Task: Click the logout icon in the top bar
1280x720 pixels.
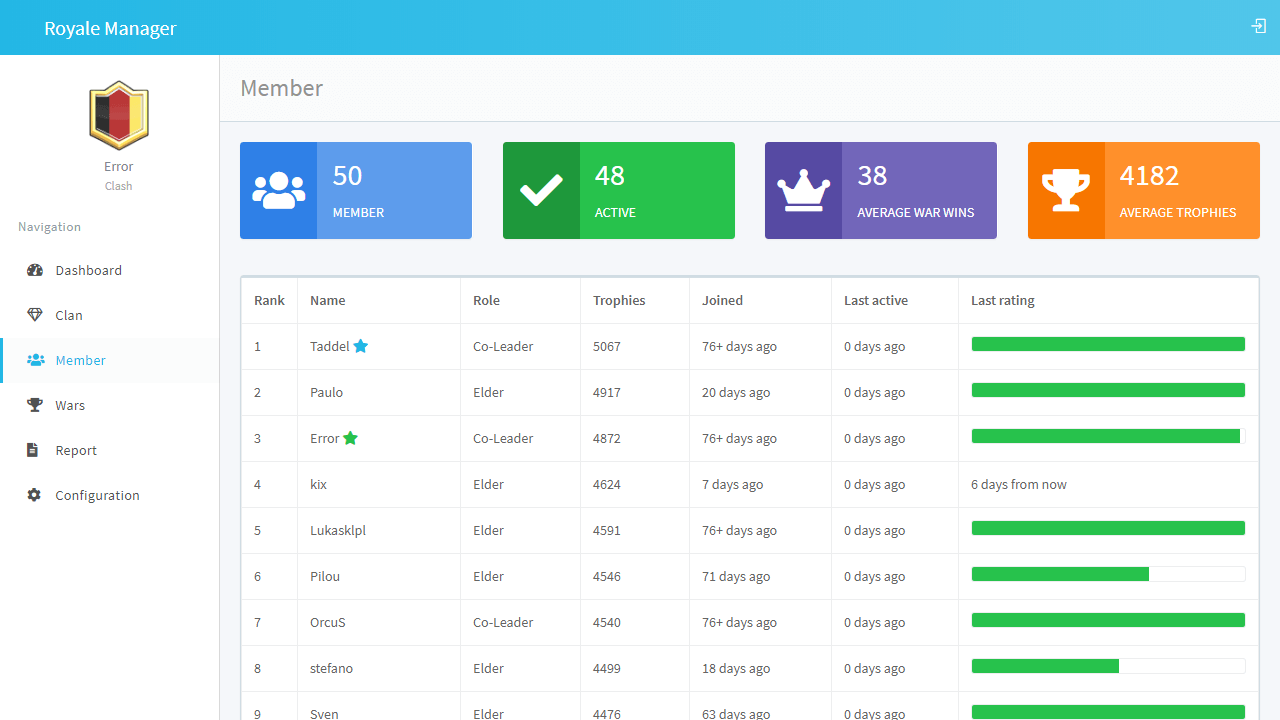Action: 1258,26
